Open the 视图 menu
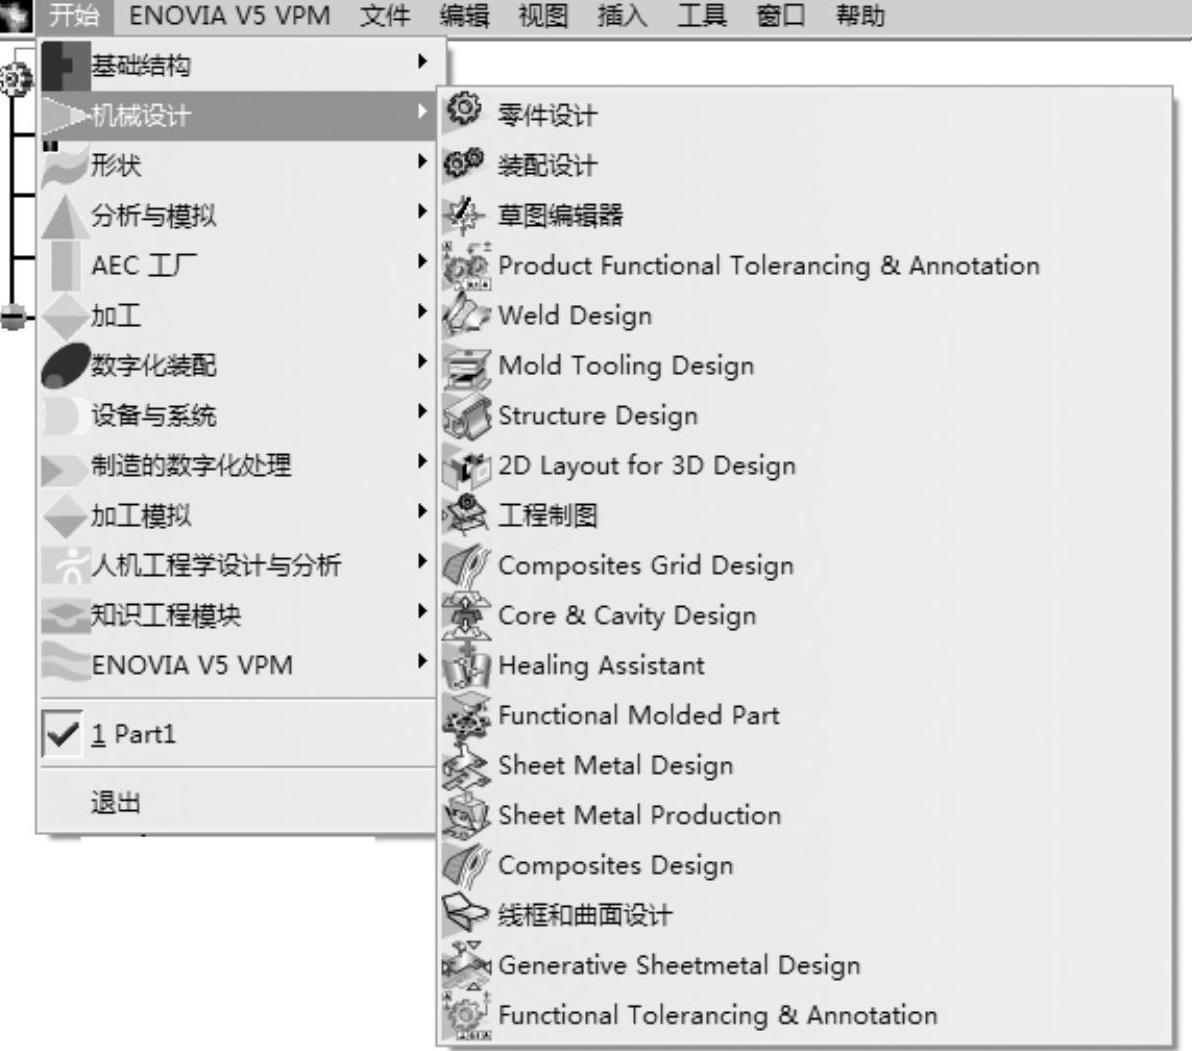Viewport: 1192px width, 1051px height. 543,16
